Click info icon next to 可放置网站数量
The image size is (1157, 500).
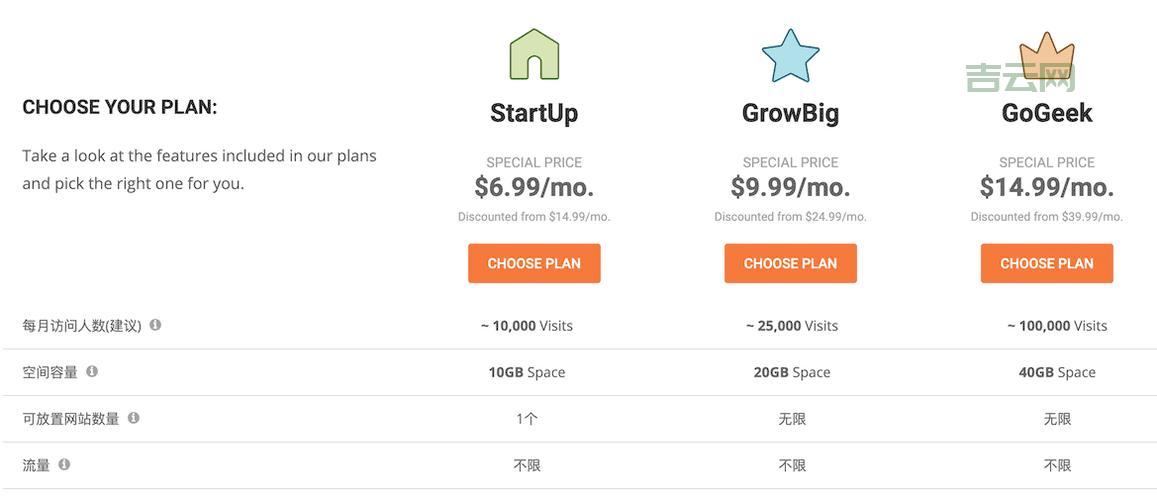(133, 418)
